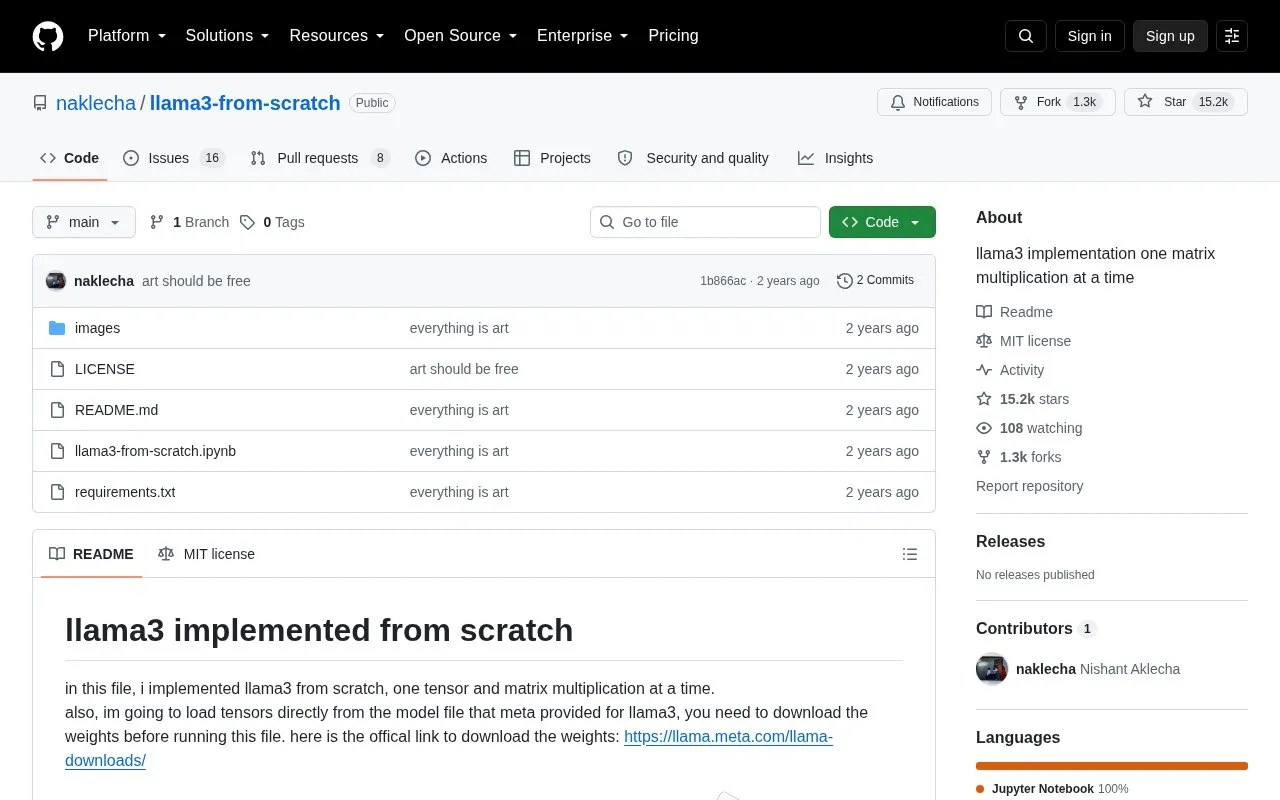The image size is (1280, 800).
Task: Open the GitHub home logo
Action: coord(48,36)
